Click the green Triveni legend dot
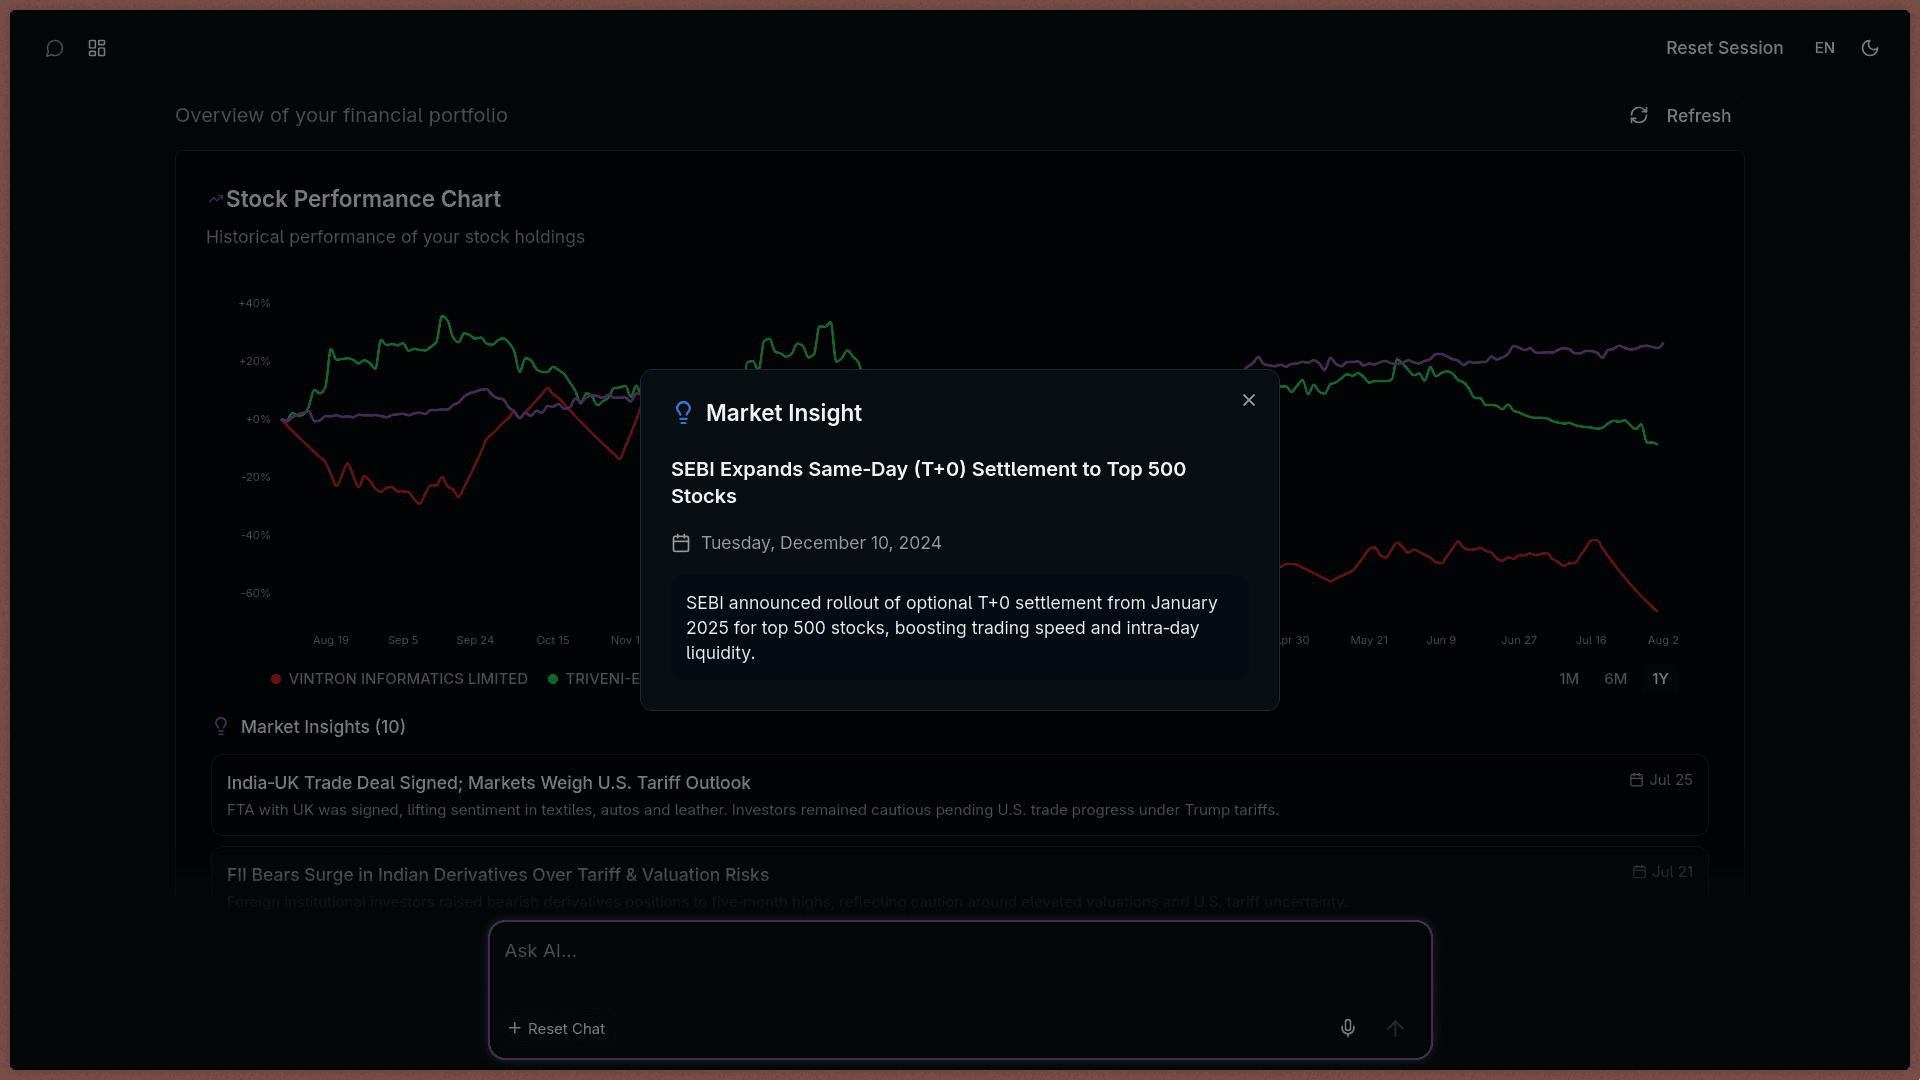 click(x=553, y=679)
